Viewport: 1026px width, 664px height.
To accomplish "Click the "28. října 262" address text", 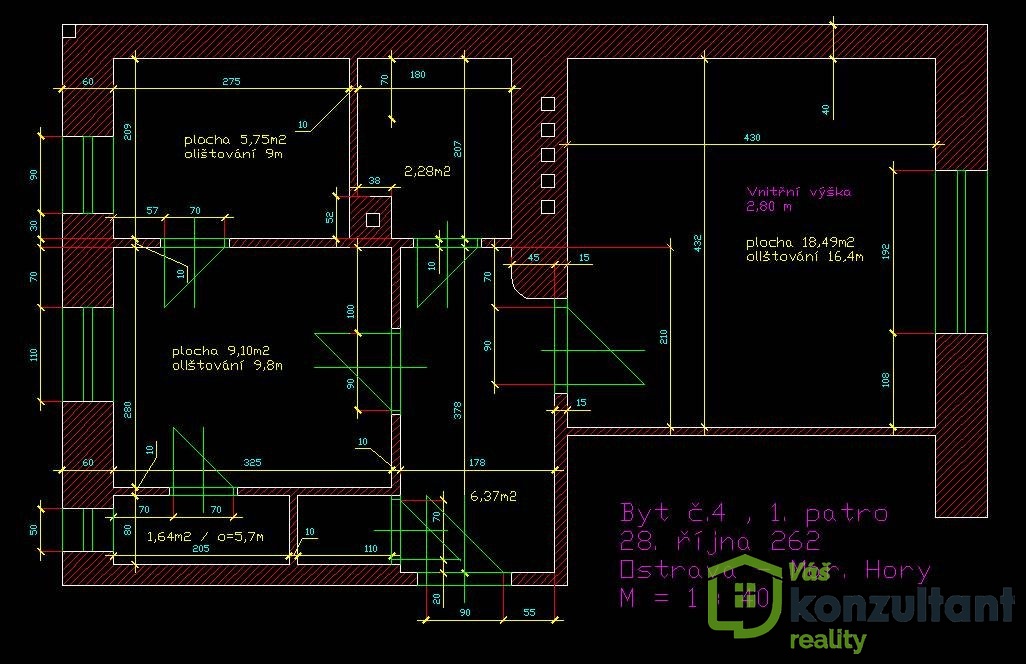I will pos(720,542).
